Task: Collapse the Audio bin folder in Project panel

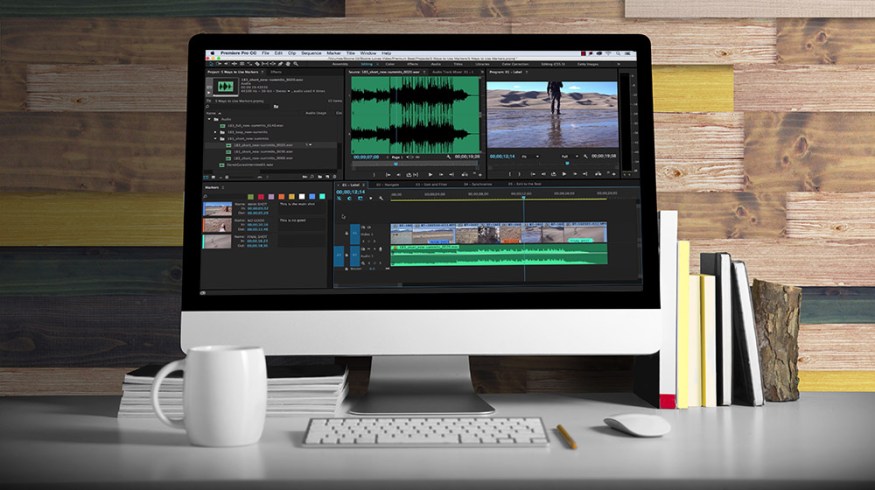Action: tap(211, 119)
